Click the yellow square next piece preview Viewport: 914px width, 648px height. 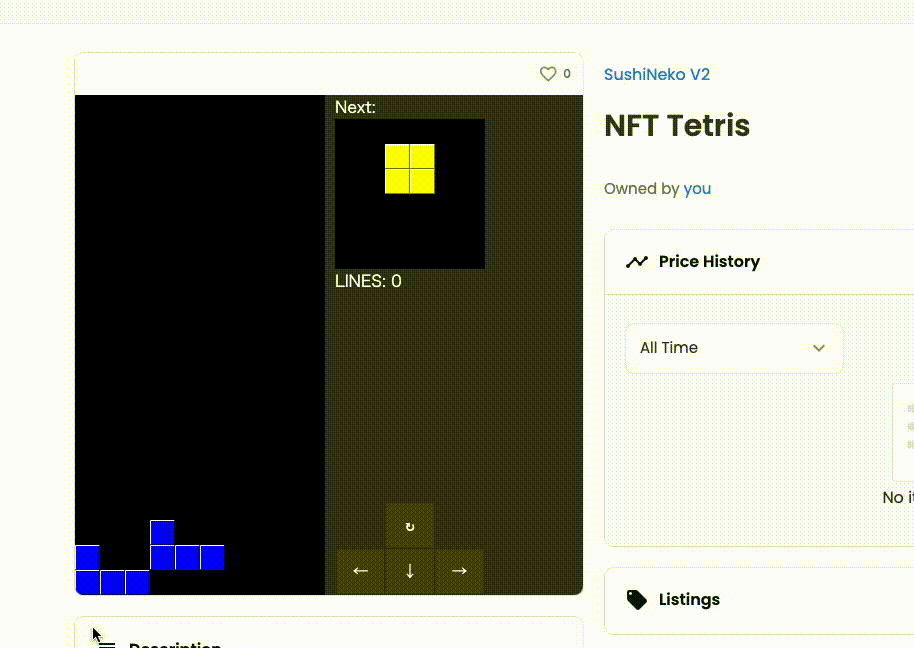[x=410, y=169]
